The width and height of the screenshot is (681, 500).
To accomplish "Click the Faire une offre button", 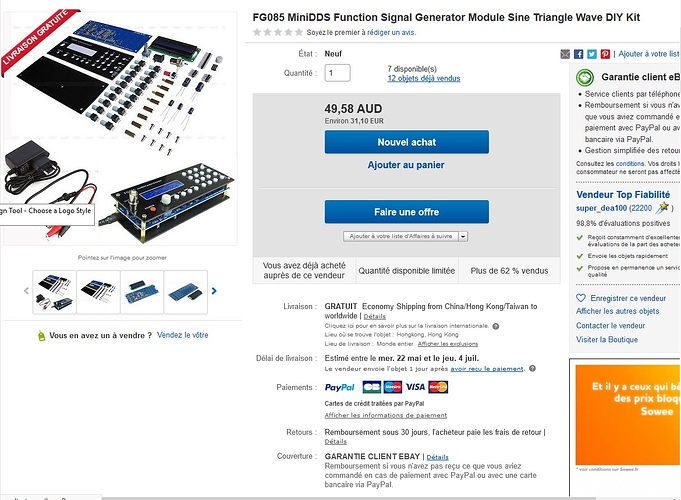I will [x=407, y=212].
